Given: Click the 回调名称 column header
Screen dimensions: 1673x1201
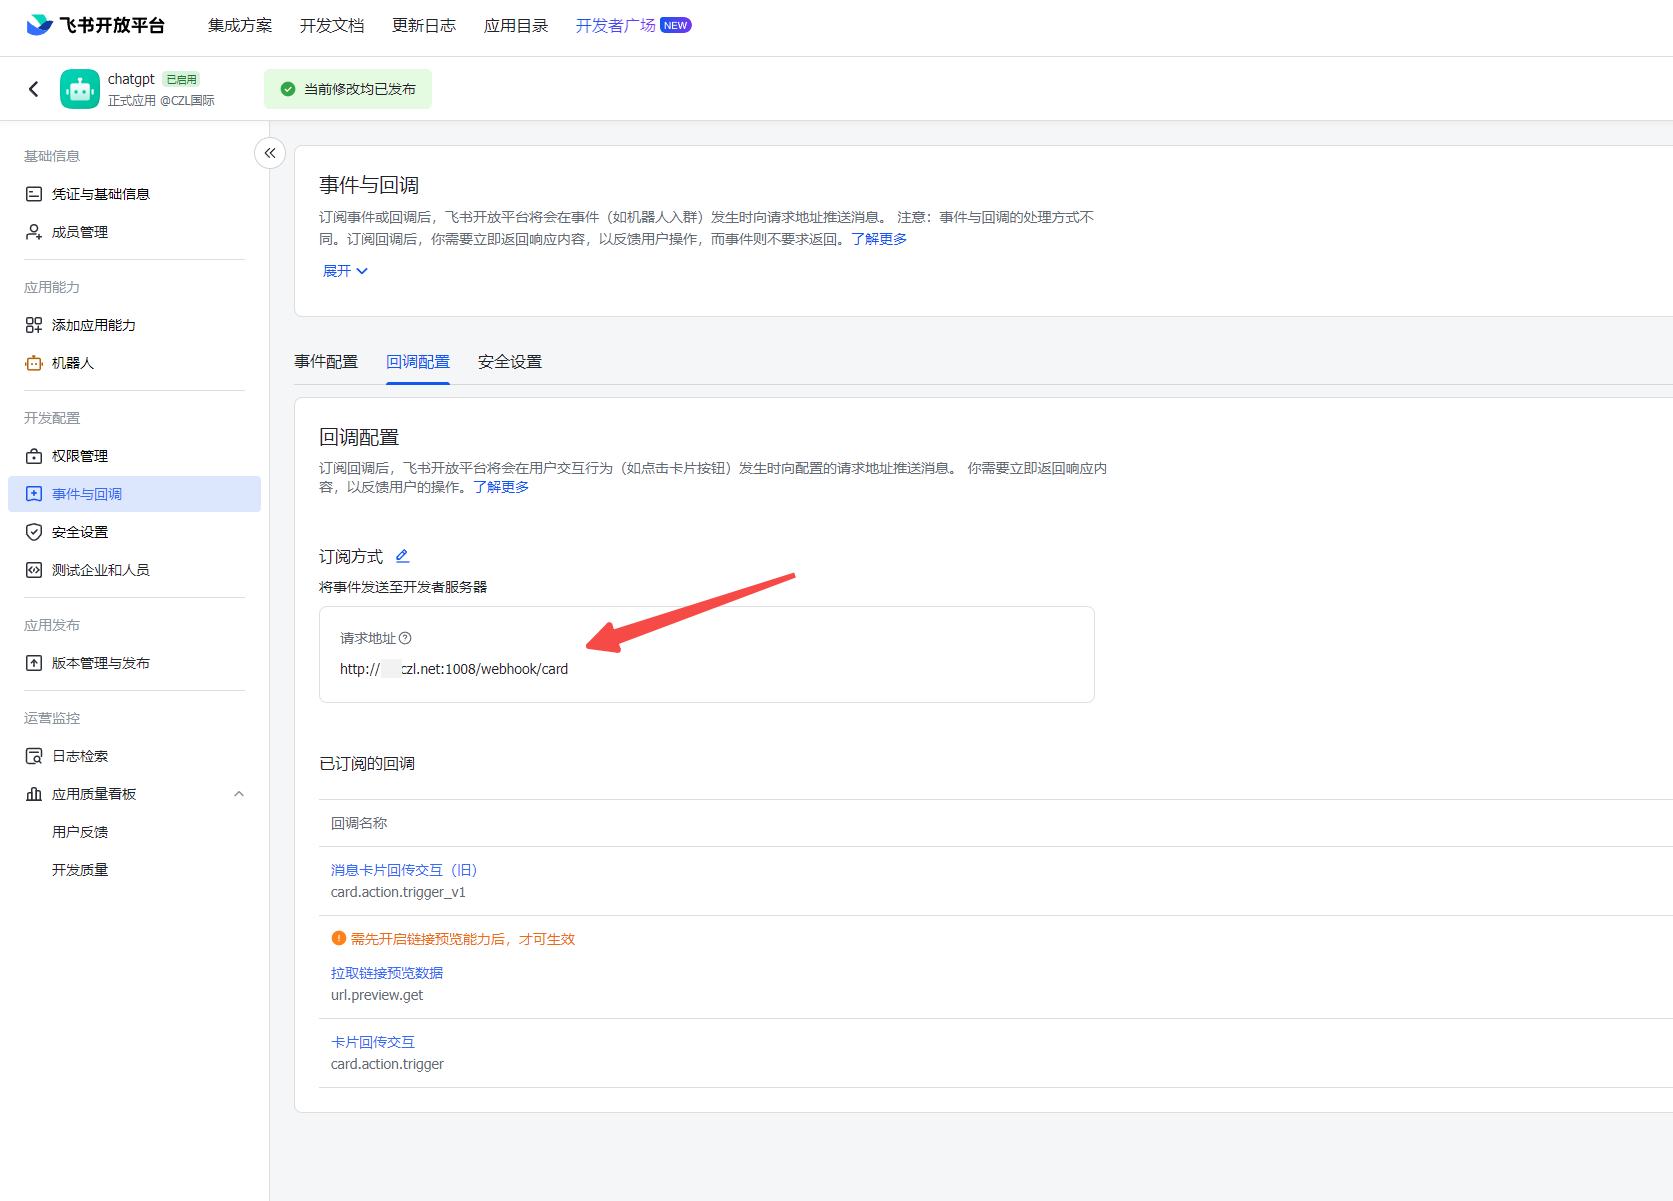Looking at the screenshot, I should [359, 823].
